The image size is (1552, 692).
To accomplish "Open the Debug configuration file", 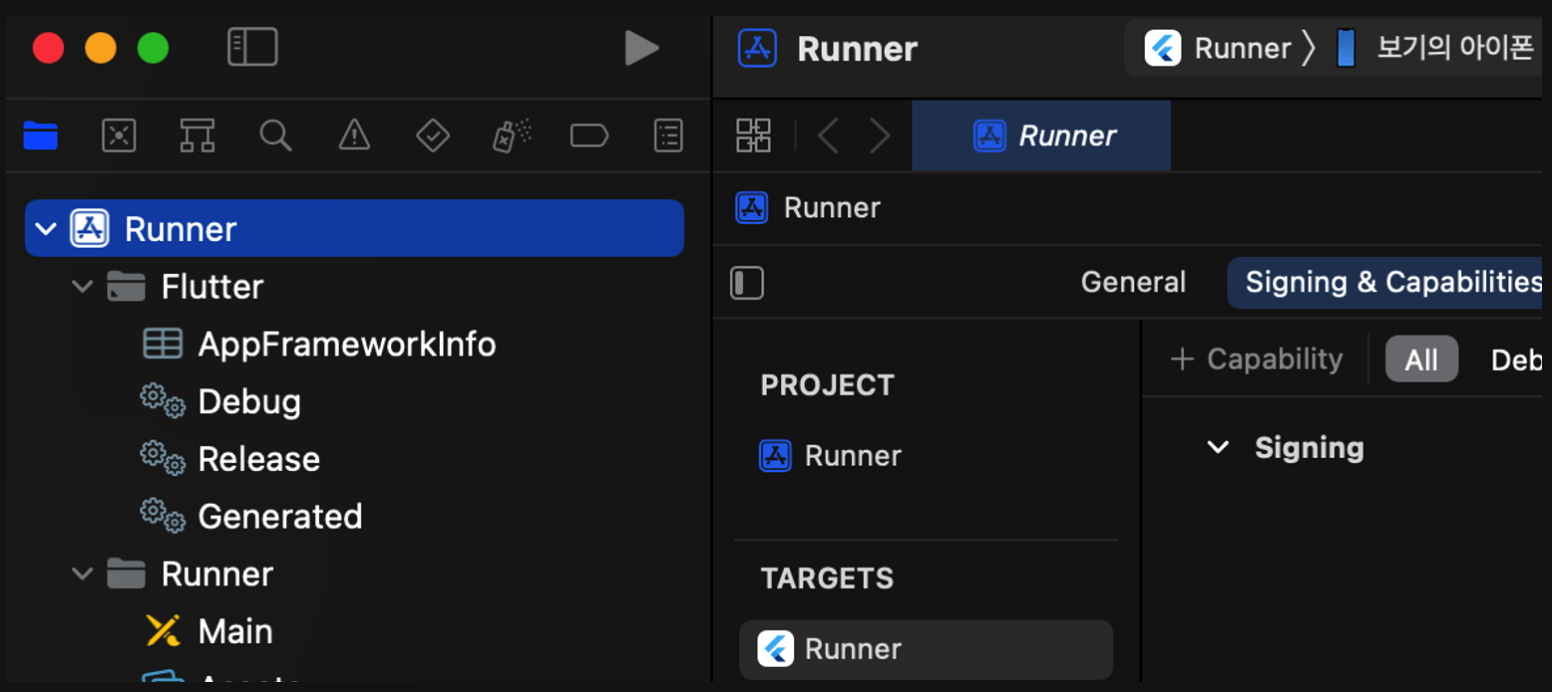I will click(249, 402).
